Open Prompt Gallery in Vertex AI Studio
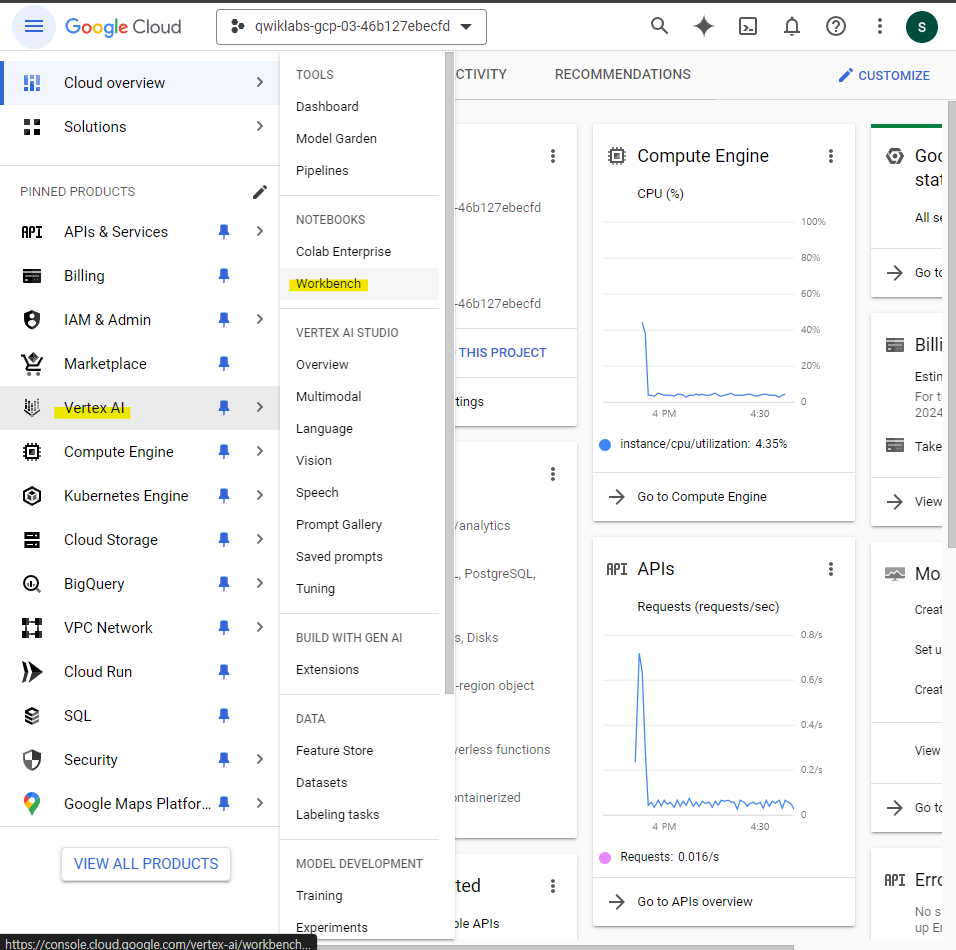Image resolution: width=956 pixels, height=950 pixels. (359, 525)
